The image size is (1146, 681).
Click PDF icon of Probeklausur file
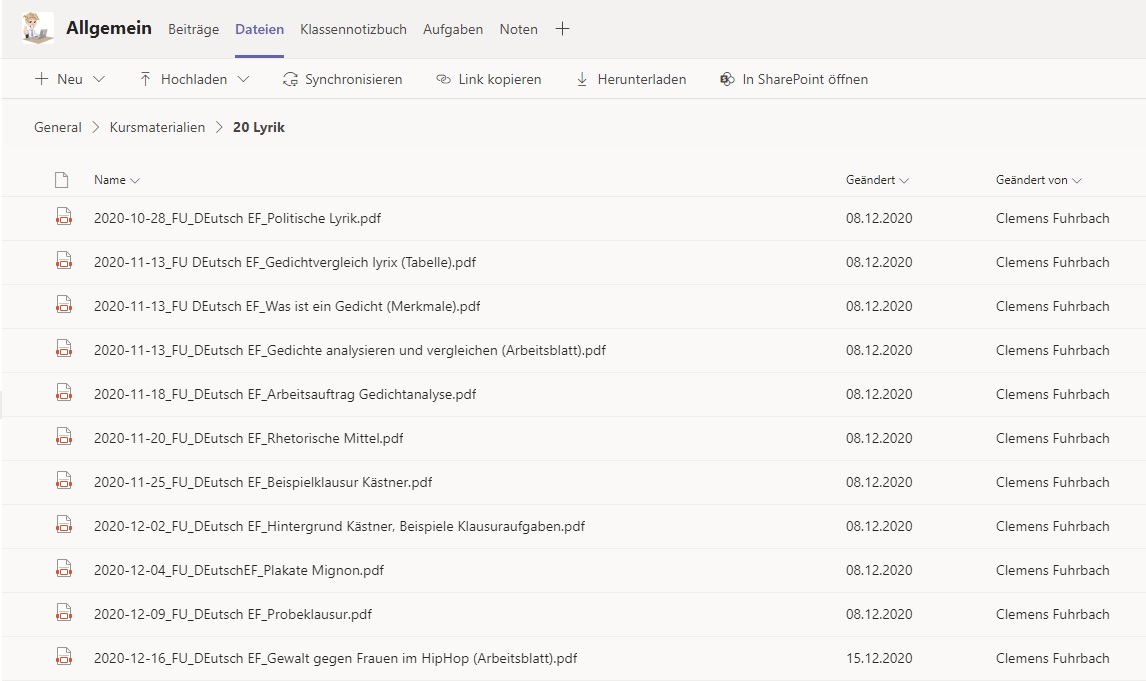tap(63, 614)
